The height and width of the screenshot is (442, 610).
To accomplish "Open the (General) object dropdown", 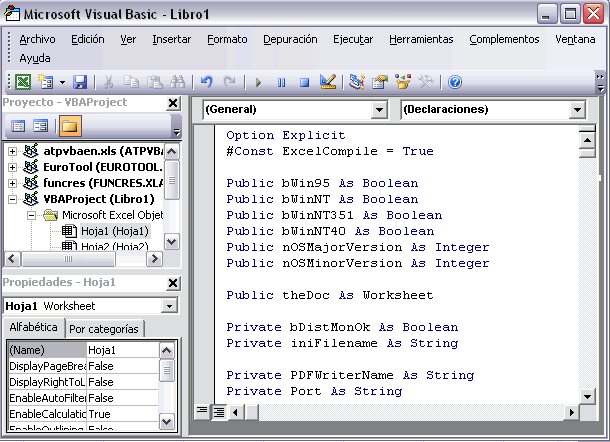I will tap(379, 110).
